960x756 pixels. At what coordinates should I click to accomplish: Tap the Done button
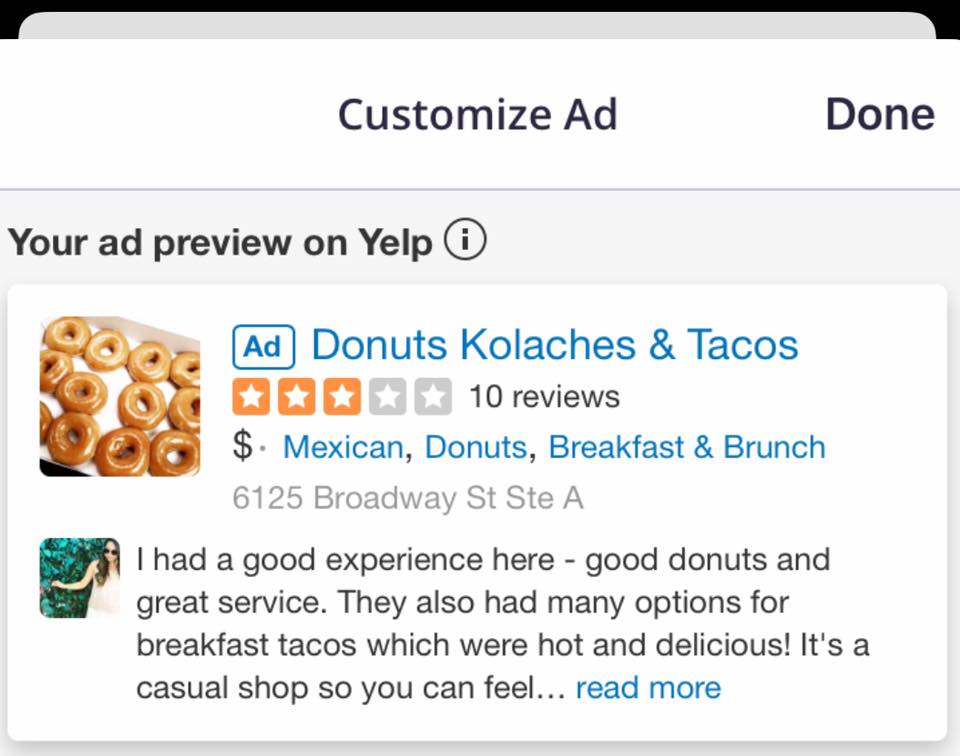click(x=880, y=114)
